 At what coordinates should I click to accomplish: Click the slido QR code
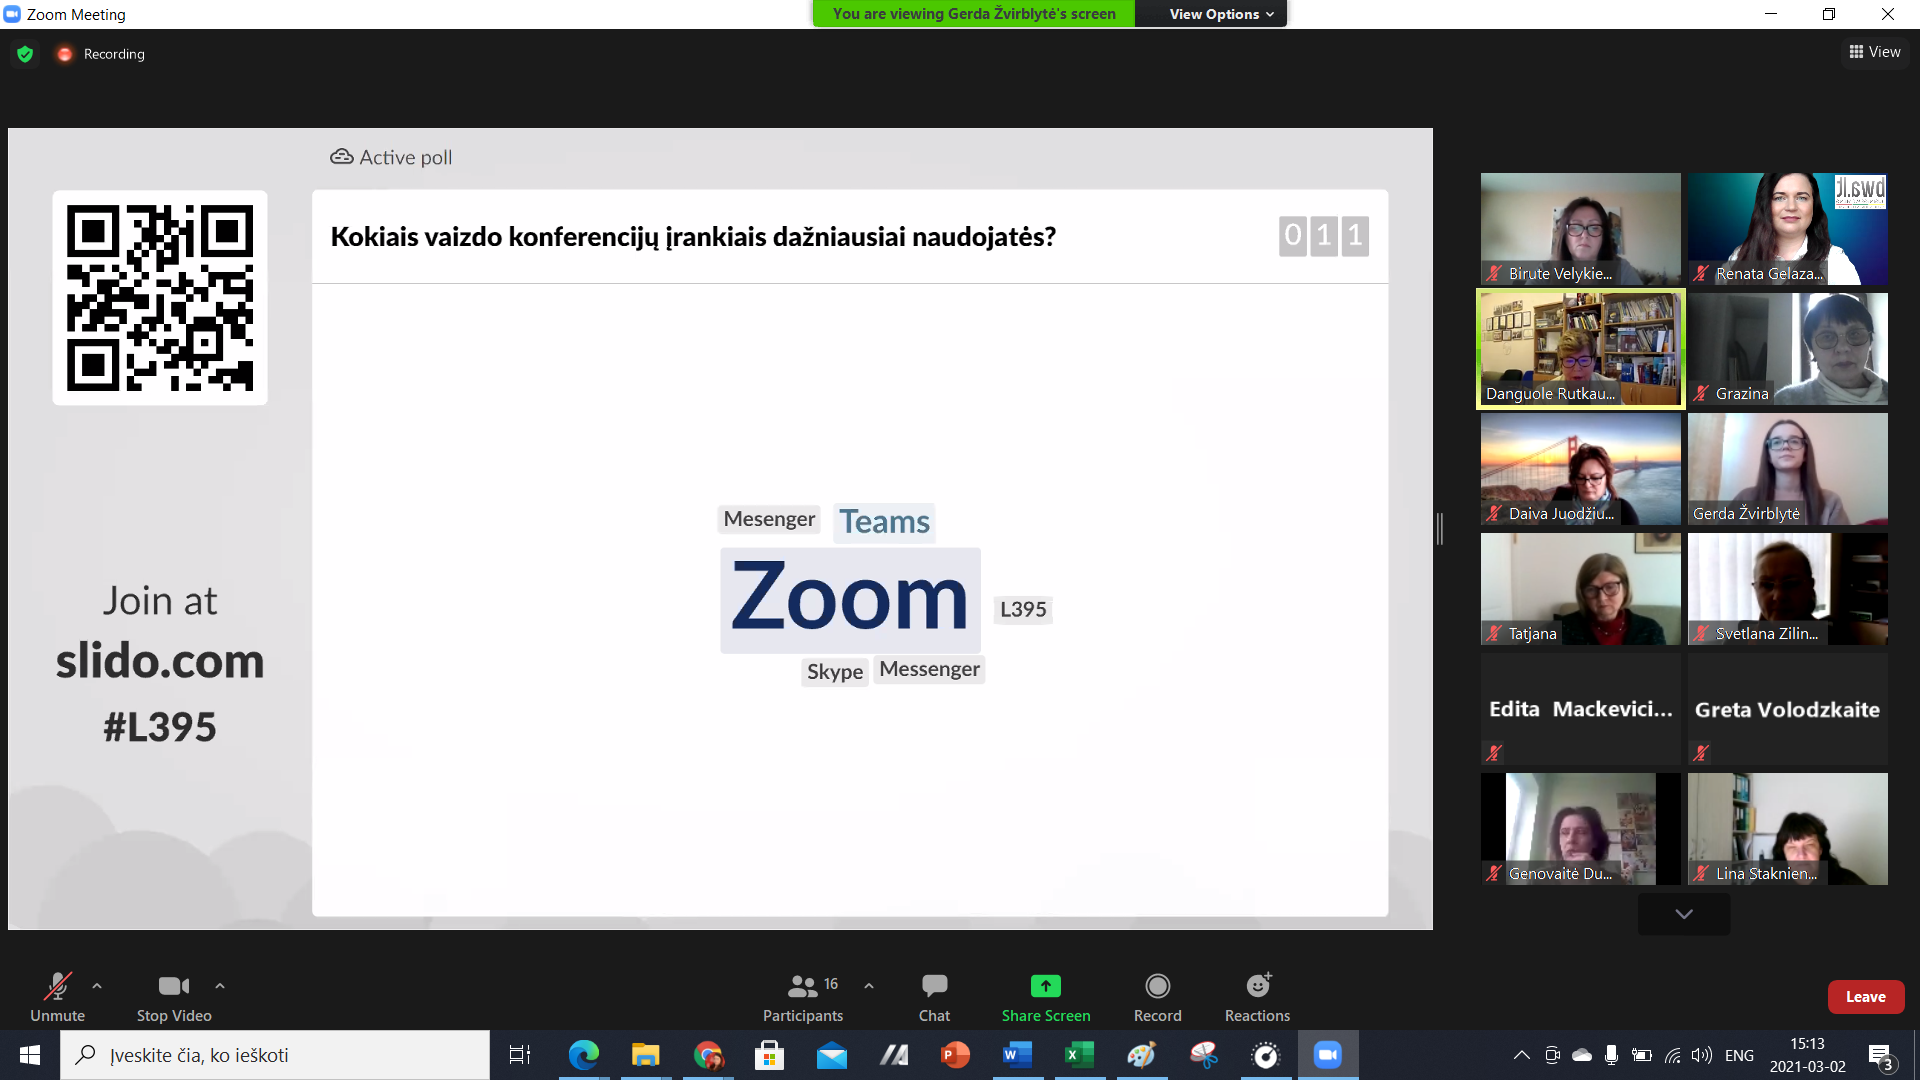tap(160, 298)
